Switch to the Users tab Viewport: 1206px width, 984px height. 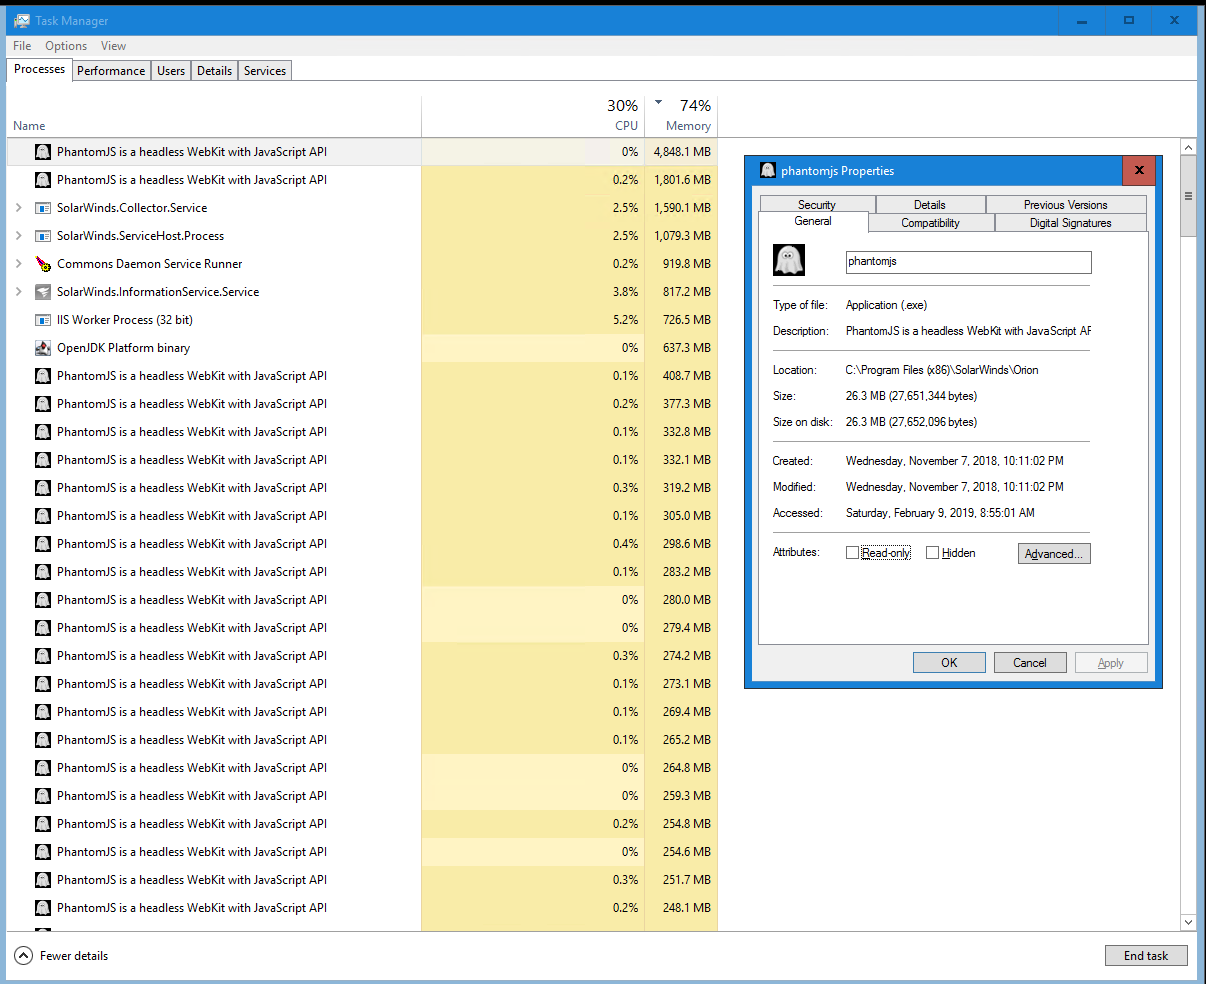[171, 71]
